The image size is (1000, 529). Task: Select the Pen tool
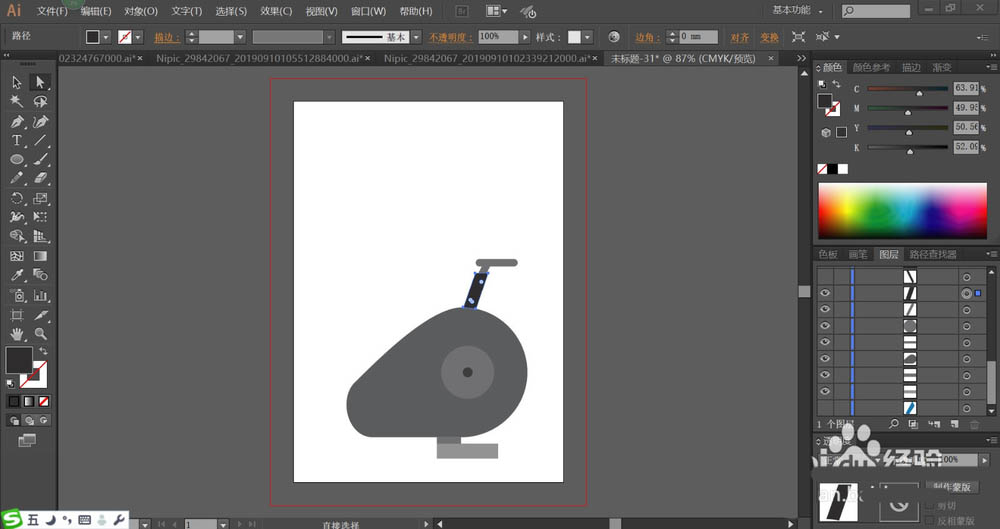pos(17,121)
